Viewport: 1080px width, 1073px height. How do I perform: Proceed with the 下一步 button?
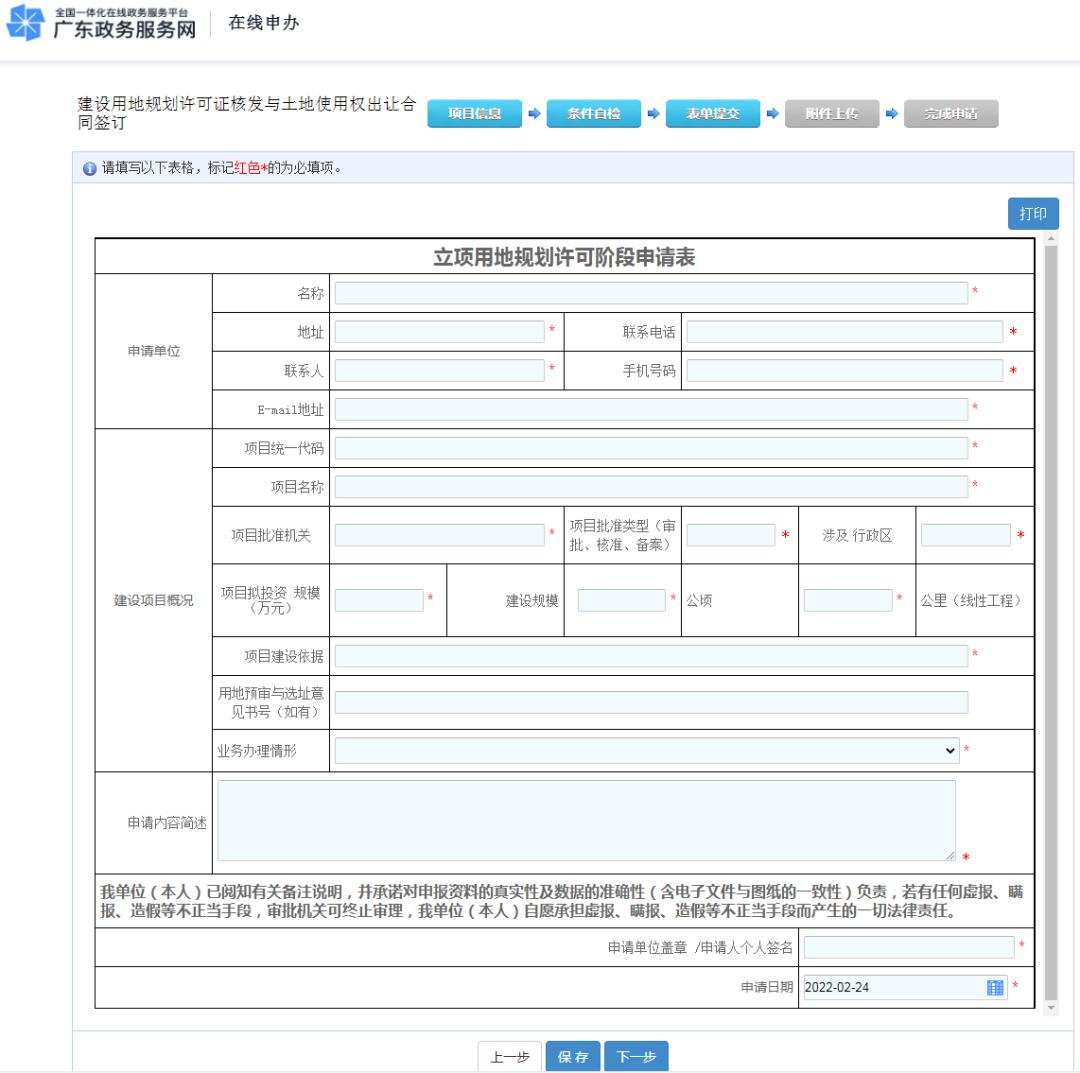636,1057
